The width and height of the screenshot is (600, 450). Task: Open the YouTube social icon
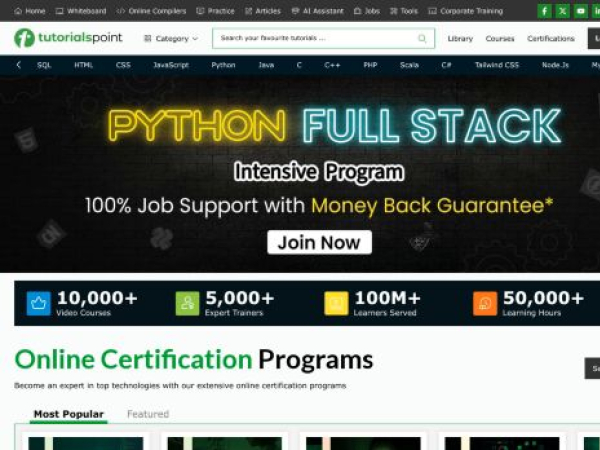[580, 11]
